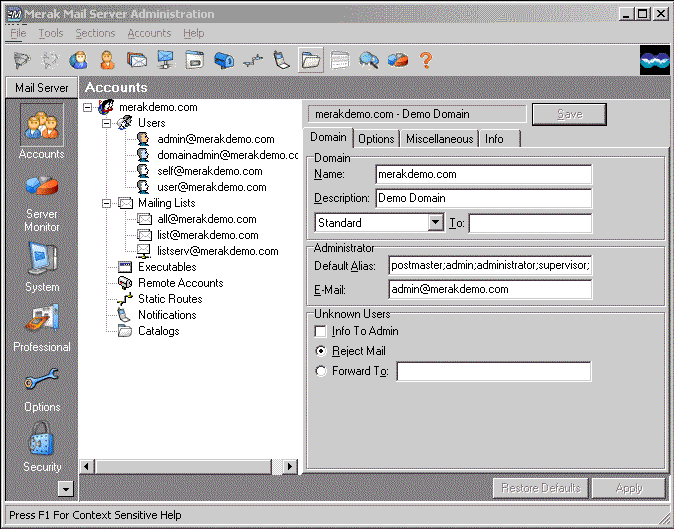Click the envelope mailing list toolbar icon

tap(137, 60)
